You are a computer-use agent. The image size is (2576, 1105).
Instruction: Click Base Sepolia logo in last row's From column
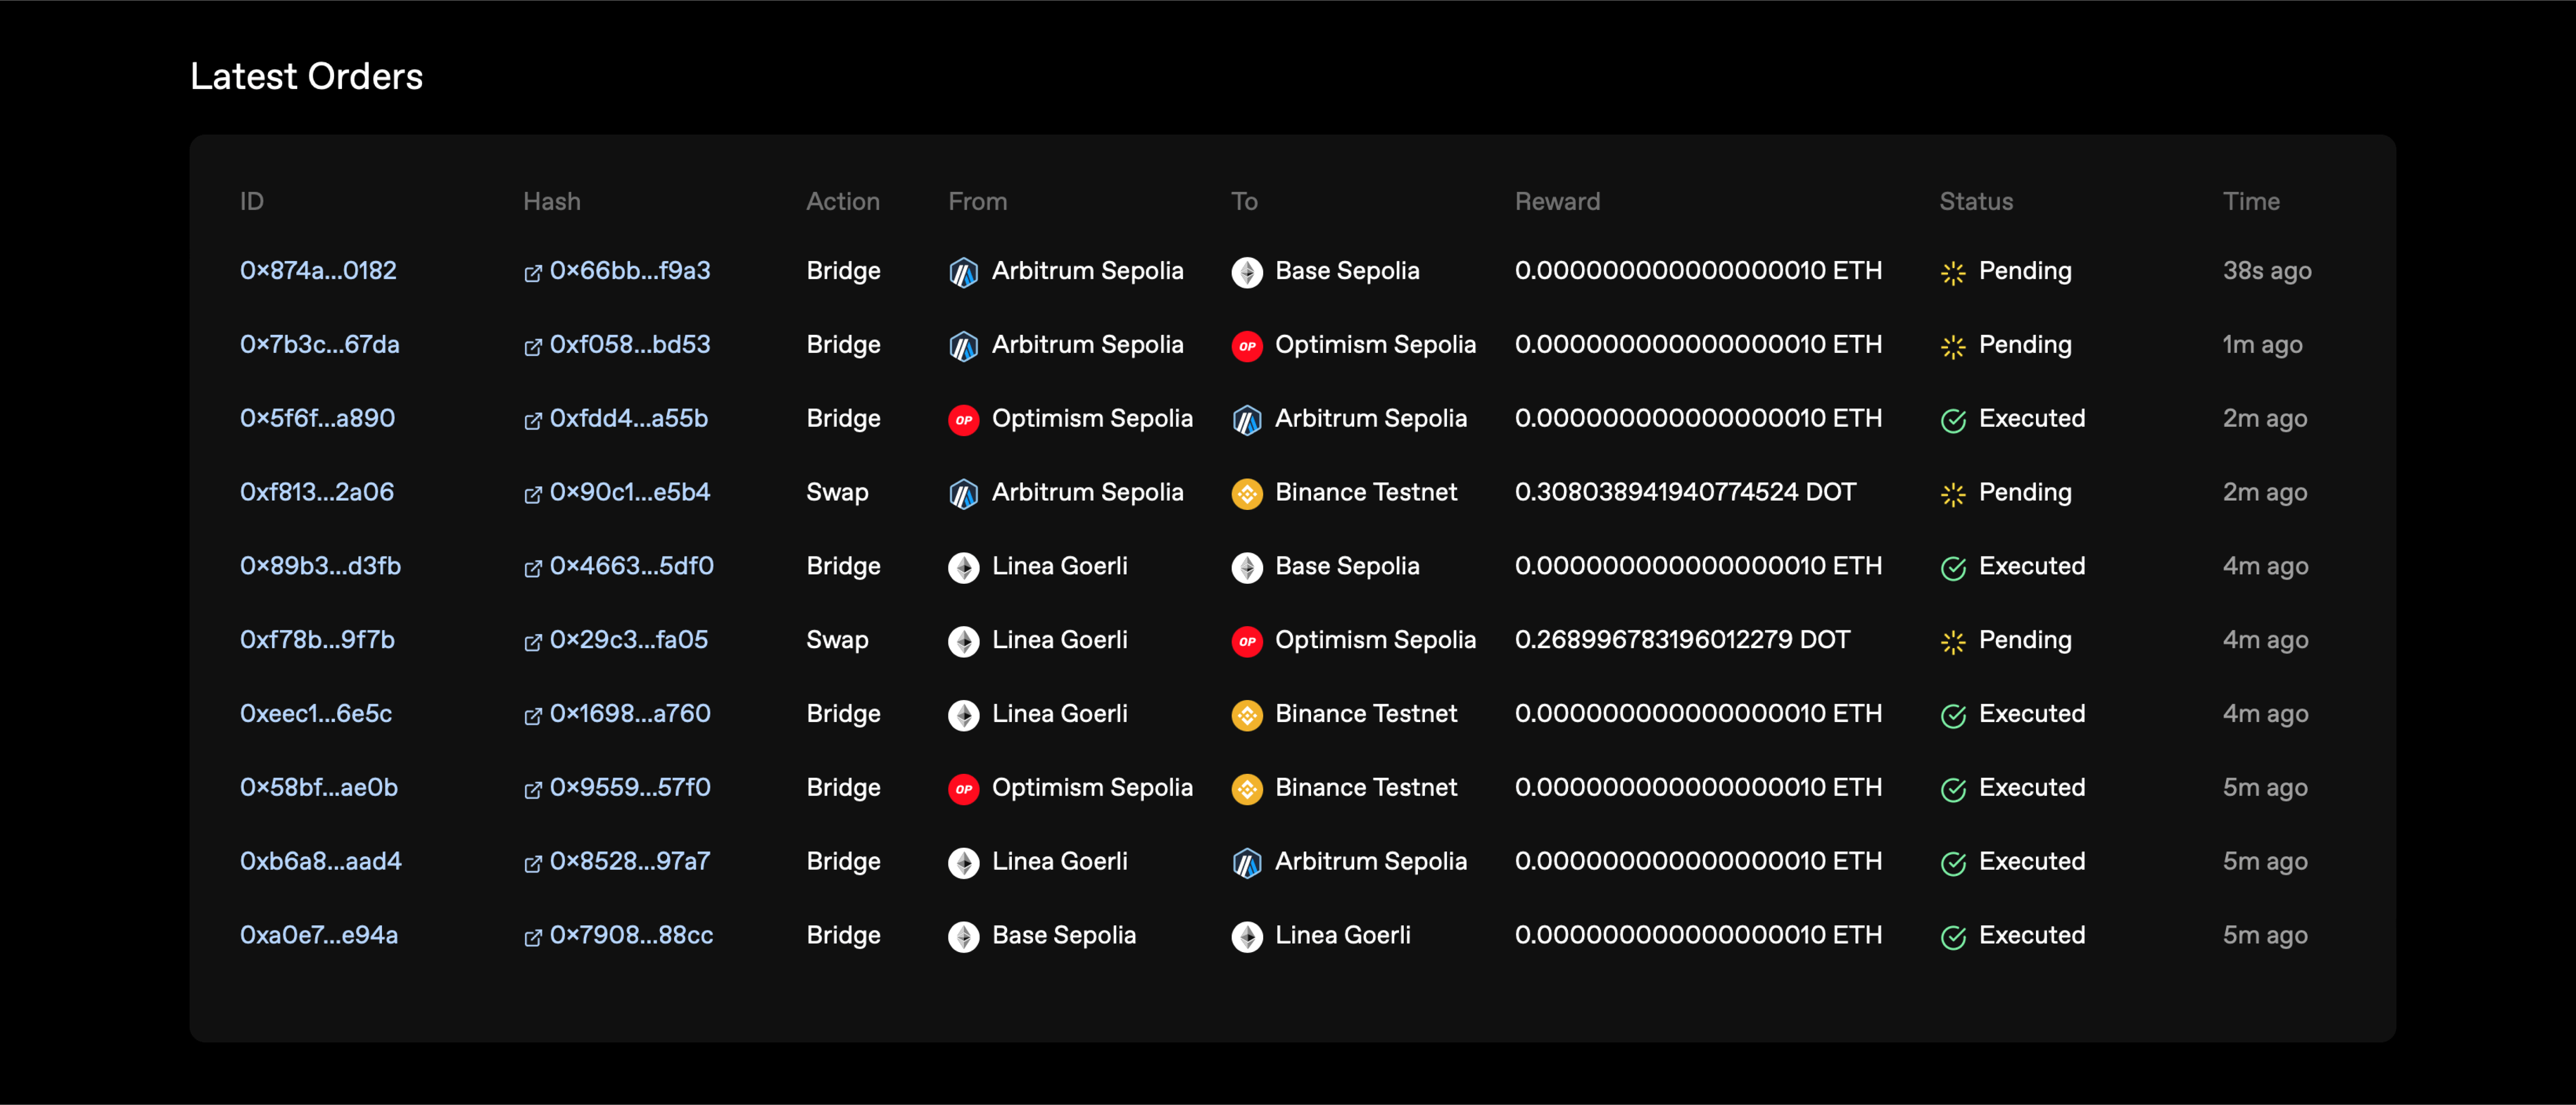click(x=963, y=936)
